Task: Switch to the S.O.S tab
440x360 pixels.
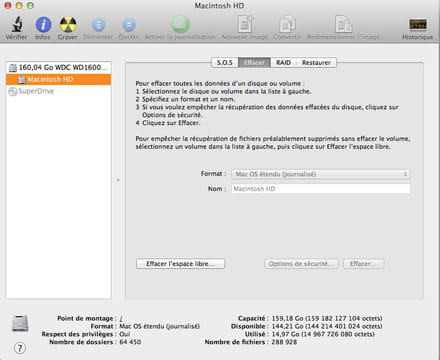Action: pyautogui.click(x=225, y=63)
